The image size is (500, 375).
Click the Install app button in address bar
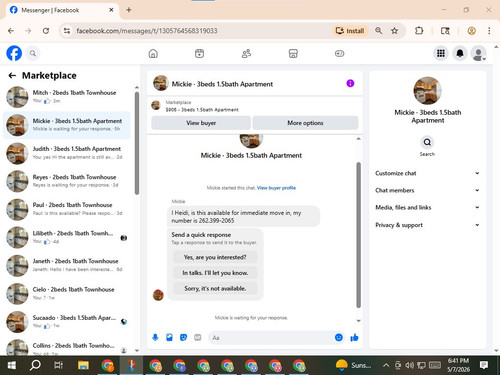point(350,31)
